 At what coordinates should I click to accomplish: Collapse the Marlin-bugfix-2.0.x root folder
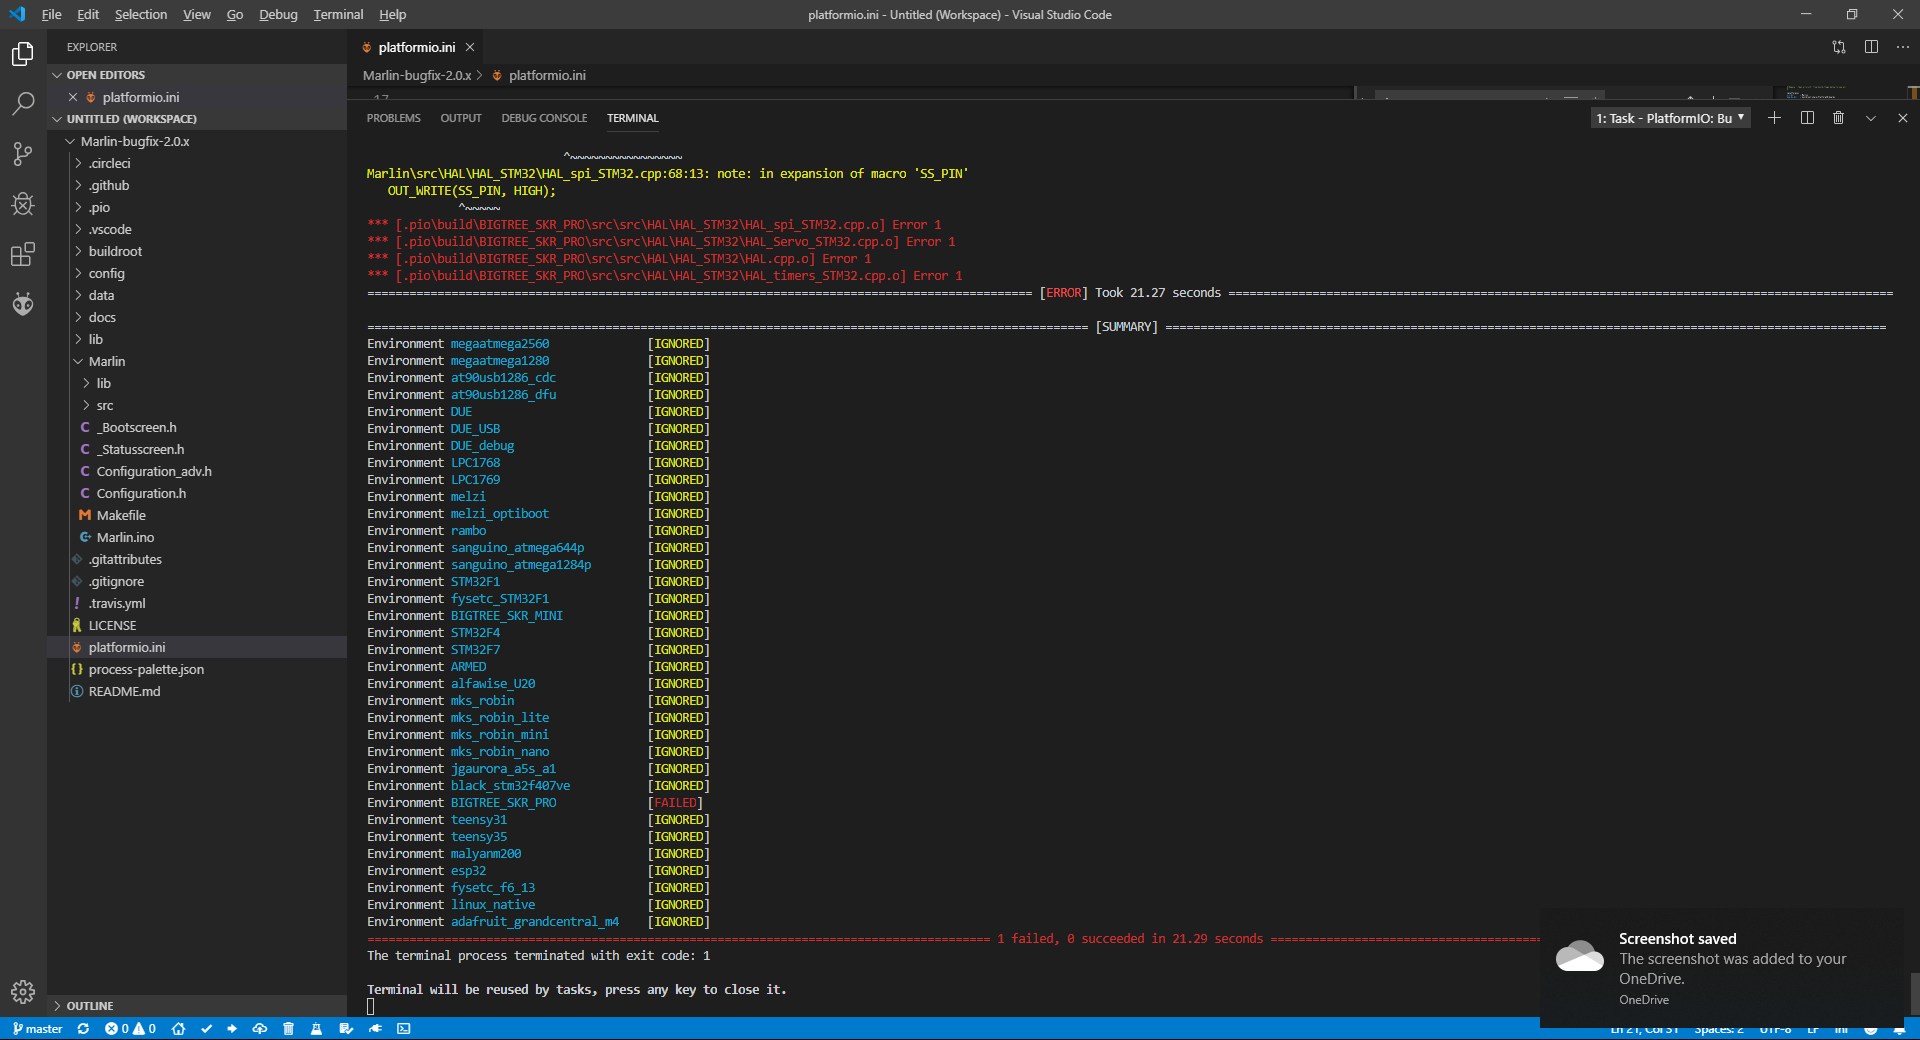197,141
